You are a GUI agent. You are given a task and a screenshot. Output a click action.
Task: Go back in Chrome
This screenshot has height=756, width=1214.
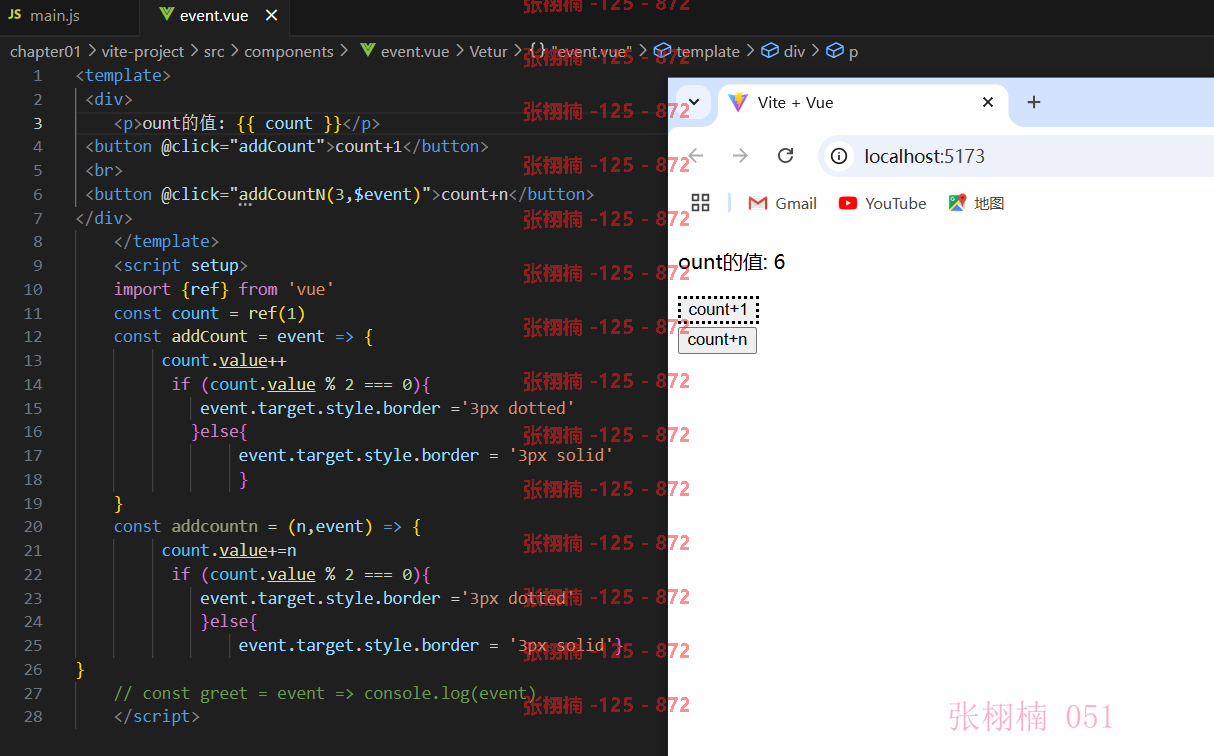(695, 155)
